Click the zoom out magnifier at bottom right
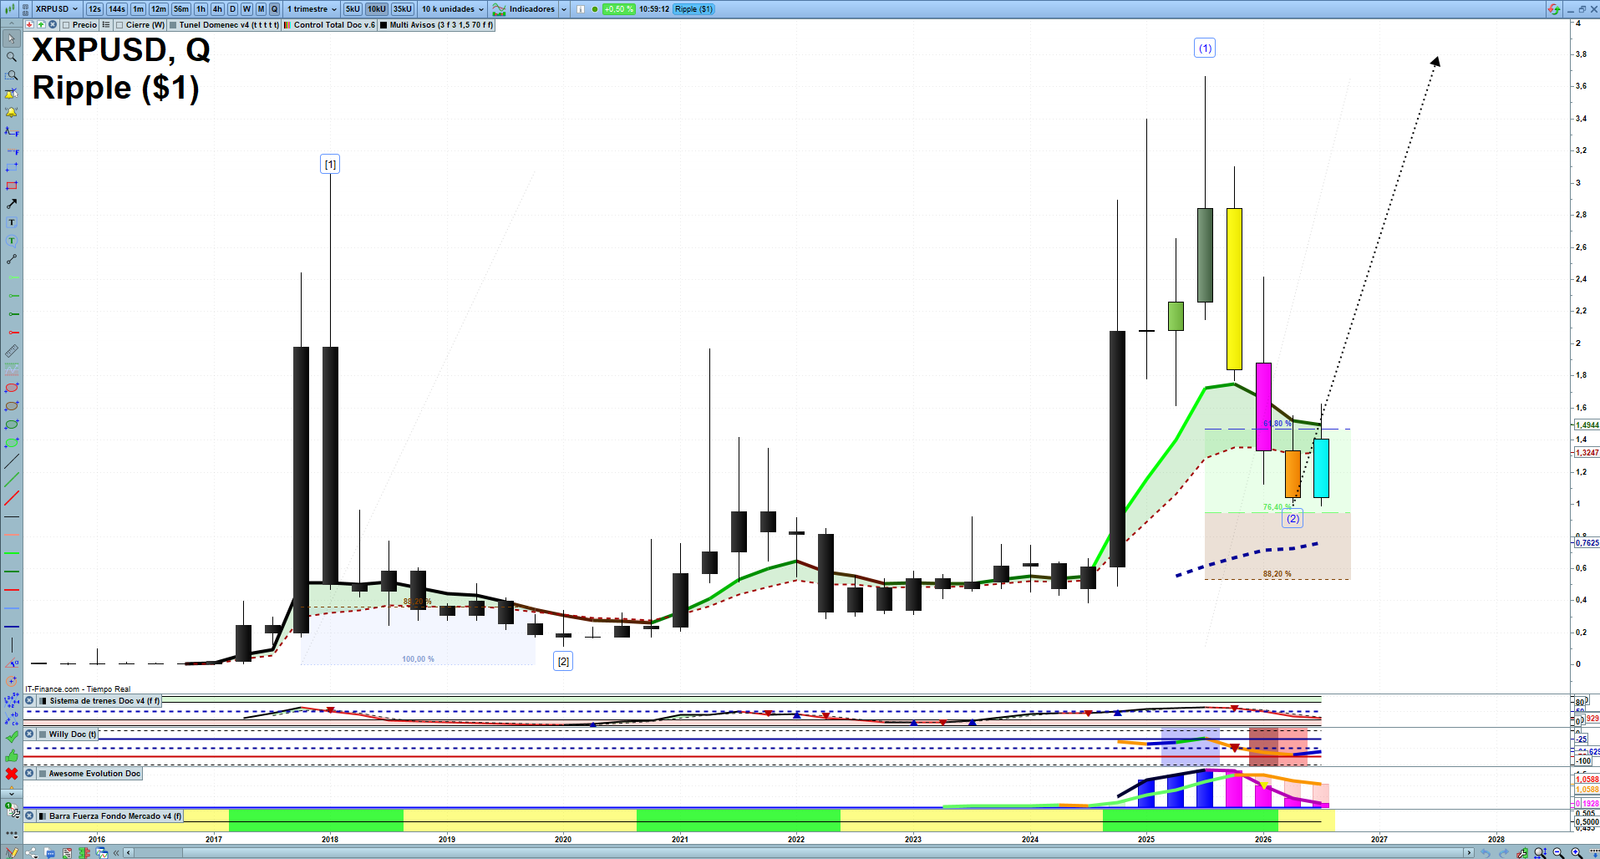This screenshot has height=859, width=1600. 1559,853
